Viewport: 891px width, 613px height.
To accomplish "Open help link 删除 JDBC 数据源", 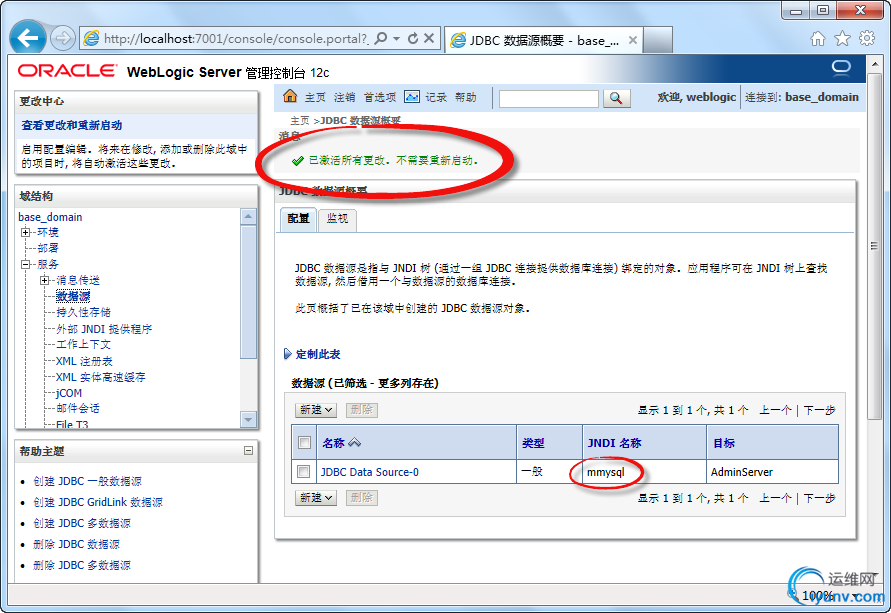I will [x=77, y=544].
